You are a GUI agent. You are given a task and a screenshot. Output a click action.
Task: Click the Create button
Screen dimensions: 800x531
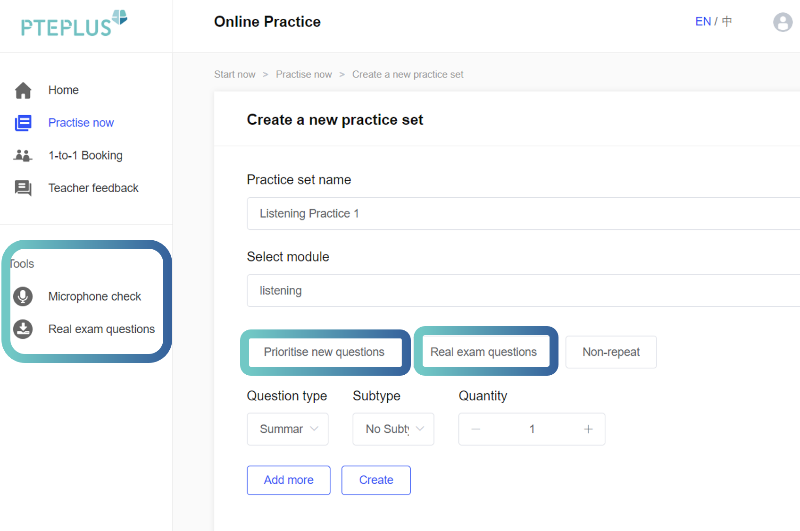[376, 480]
